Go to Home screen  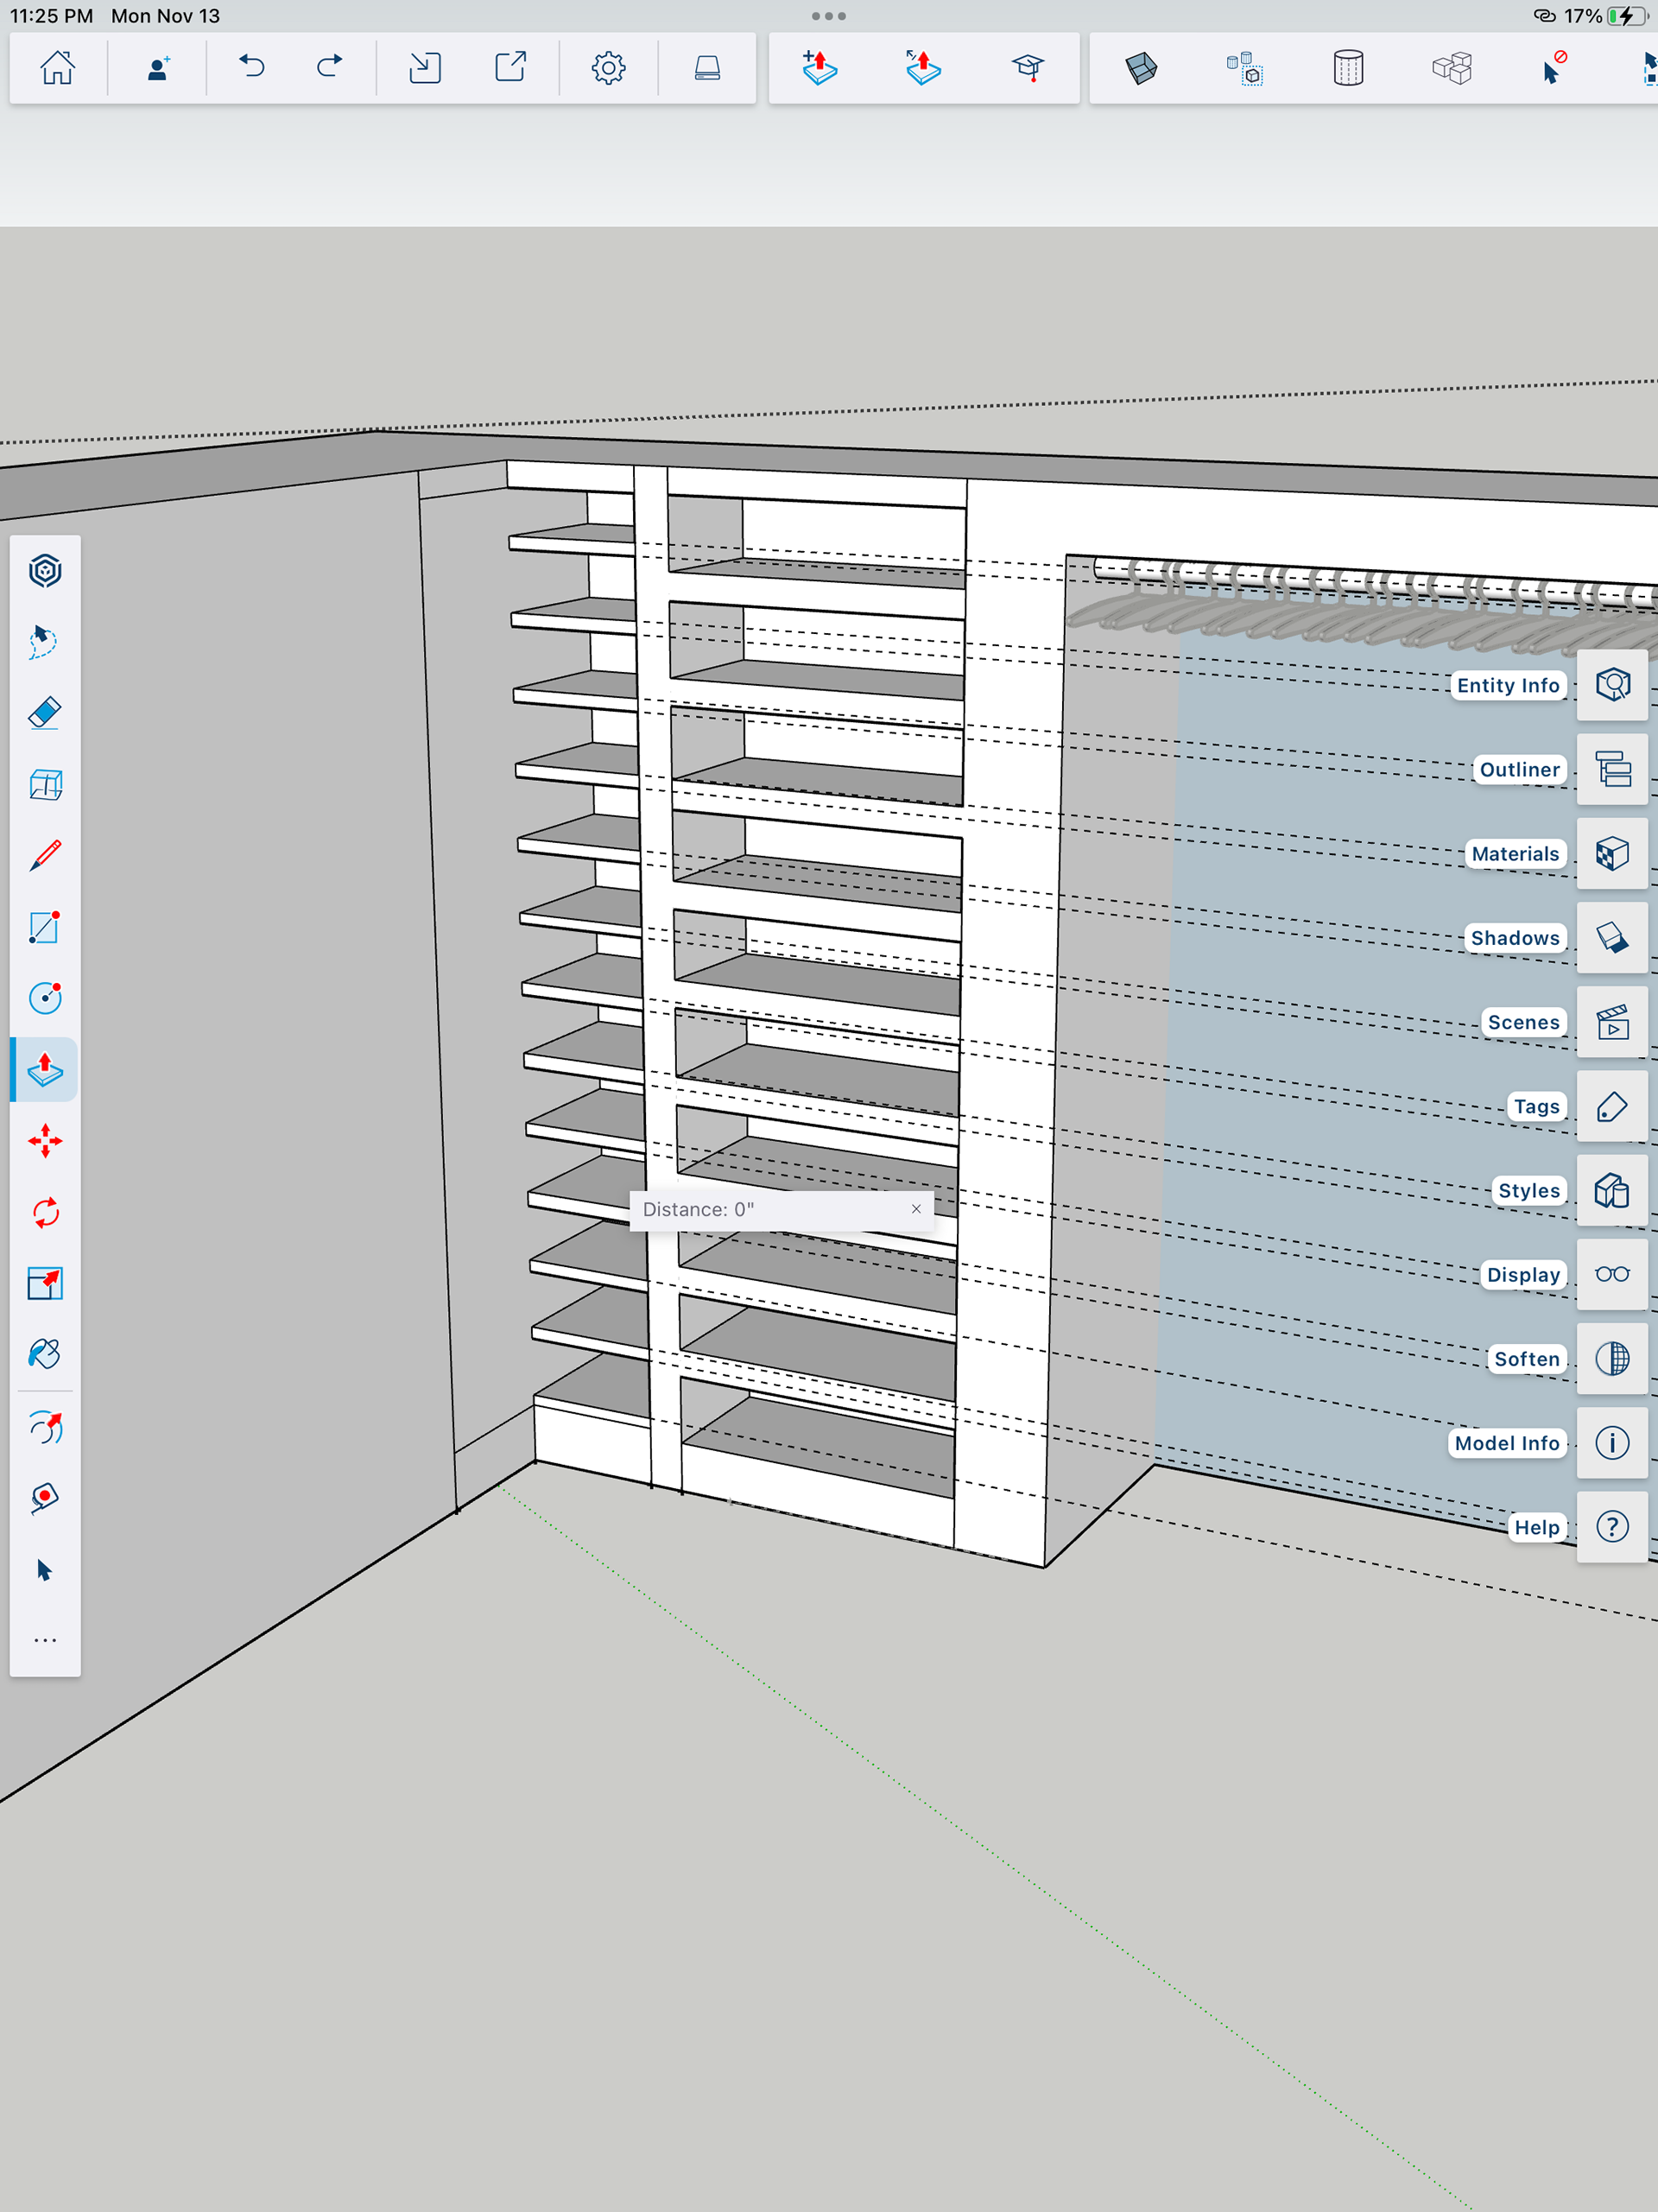[x=58, y=68]
